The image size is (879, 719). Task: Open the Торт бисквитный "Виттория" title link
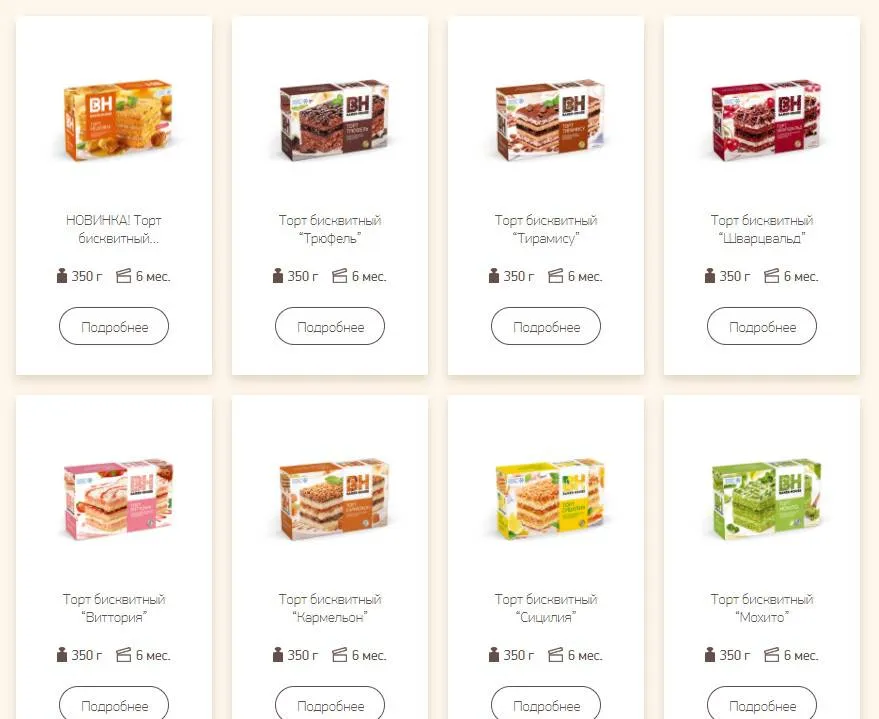pyautogui.click(x=114, y=608)
